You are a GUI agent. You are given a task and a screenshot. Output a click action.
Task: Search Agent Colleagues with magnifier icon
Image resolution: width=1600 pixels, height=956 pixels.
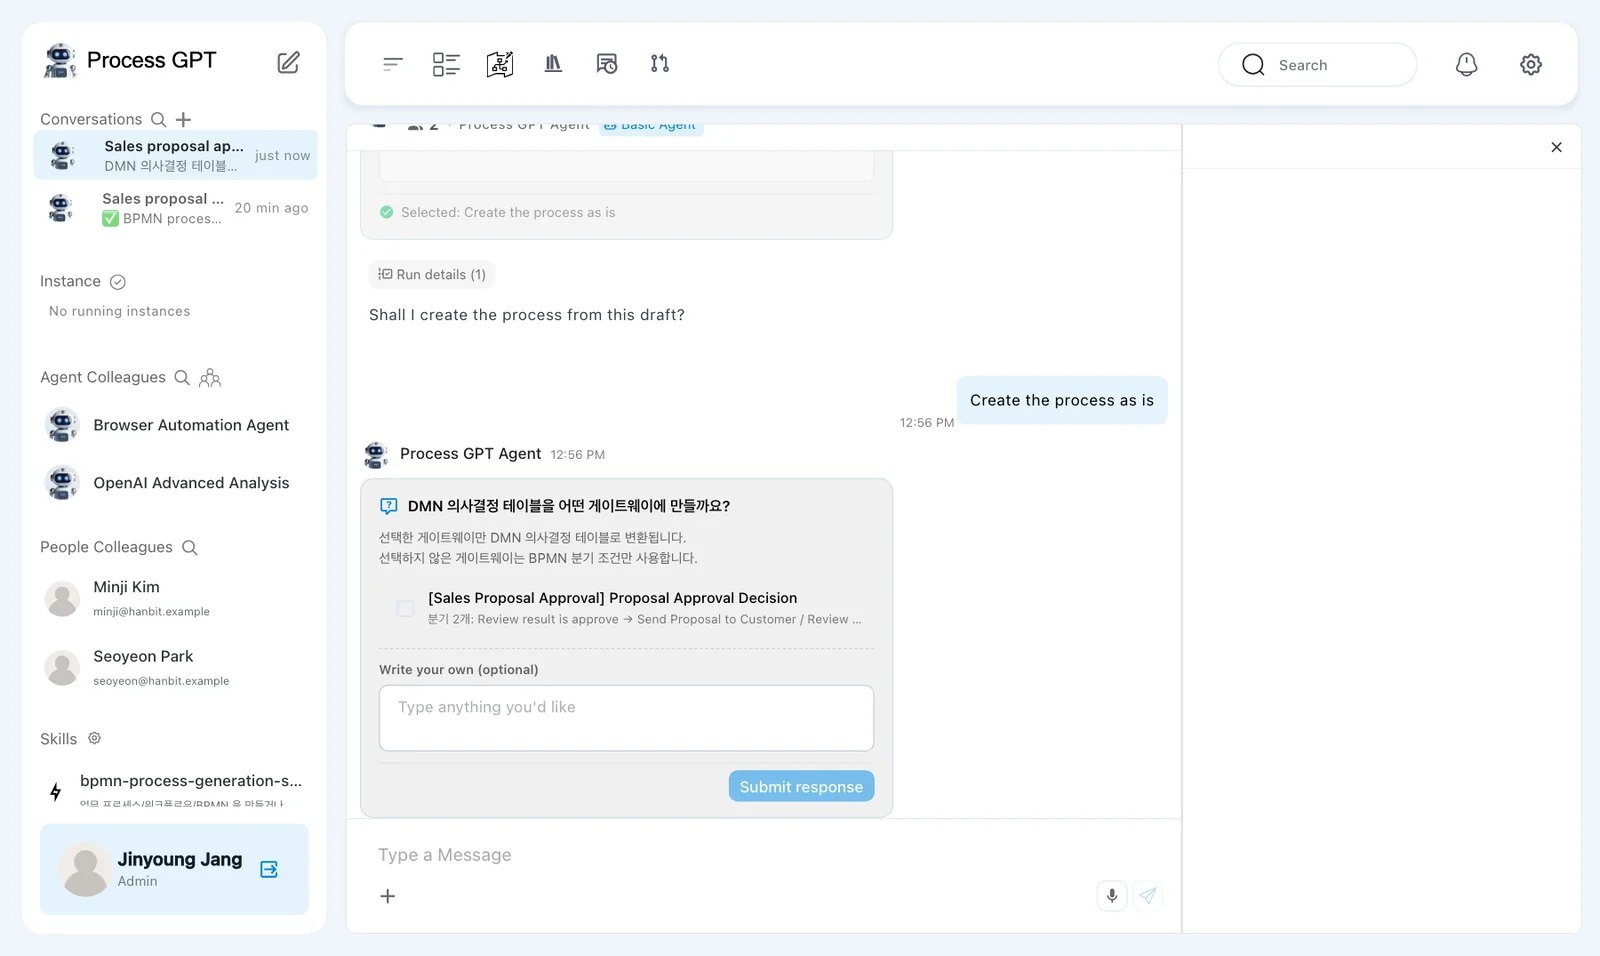click(182, 378)
